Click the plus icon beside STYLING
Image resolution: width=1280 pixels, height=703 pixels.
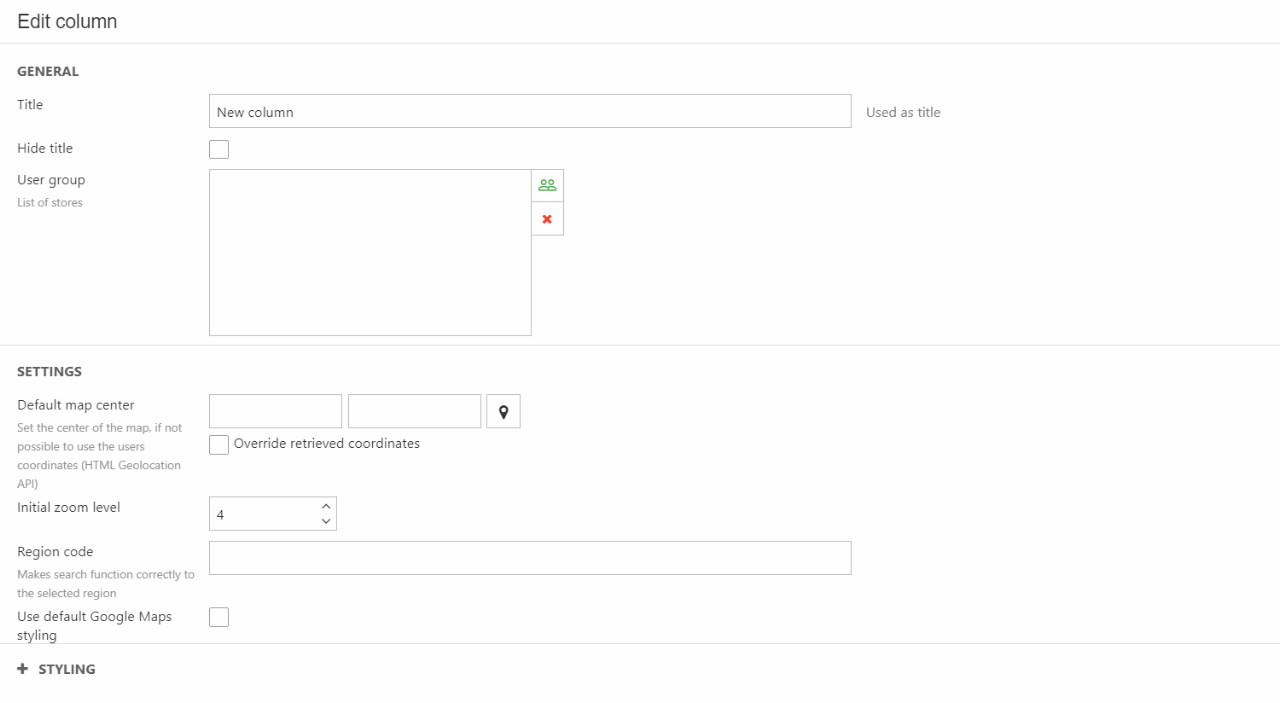[x=23, y=669]
